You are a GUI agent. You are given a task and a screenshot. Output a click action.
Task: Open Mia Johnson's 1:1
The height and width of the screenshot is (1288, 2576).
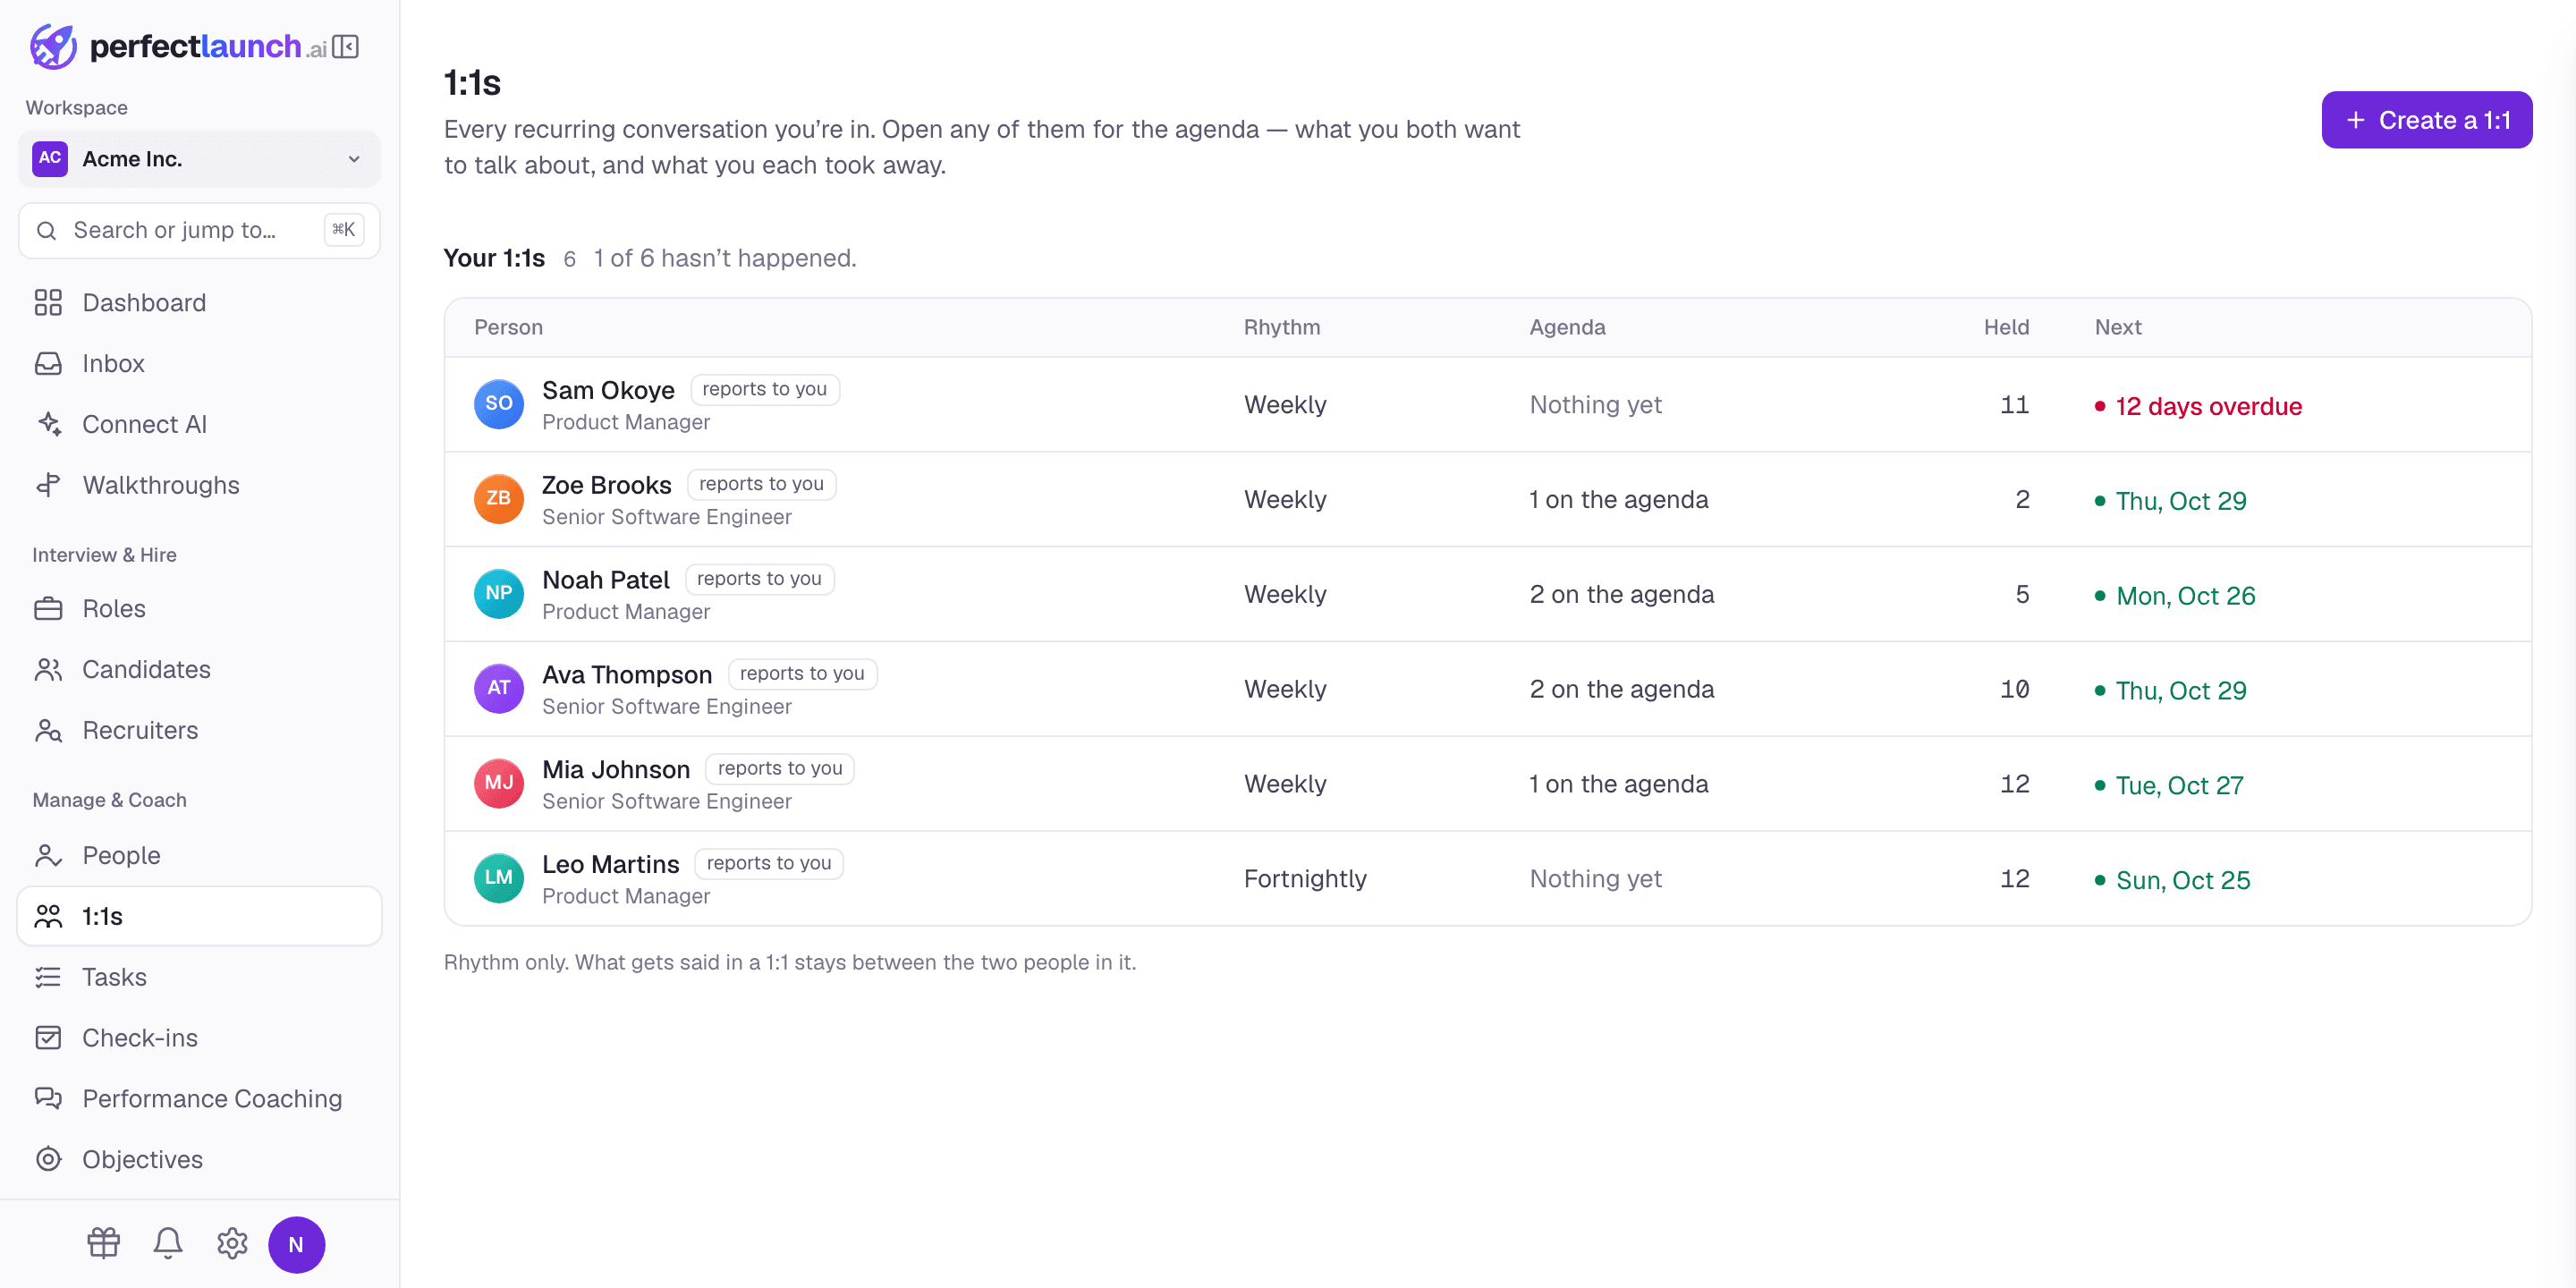(x=1487, y=784)
